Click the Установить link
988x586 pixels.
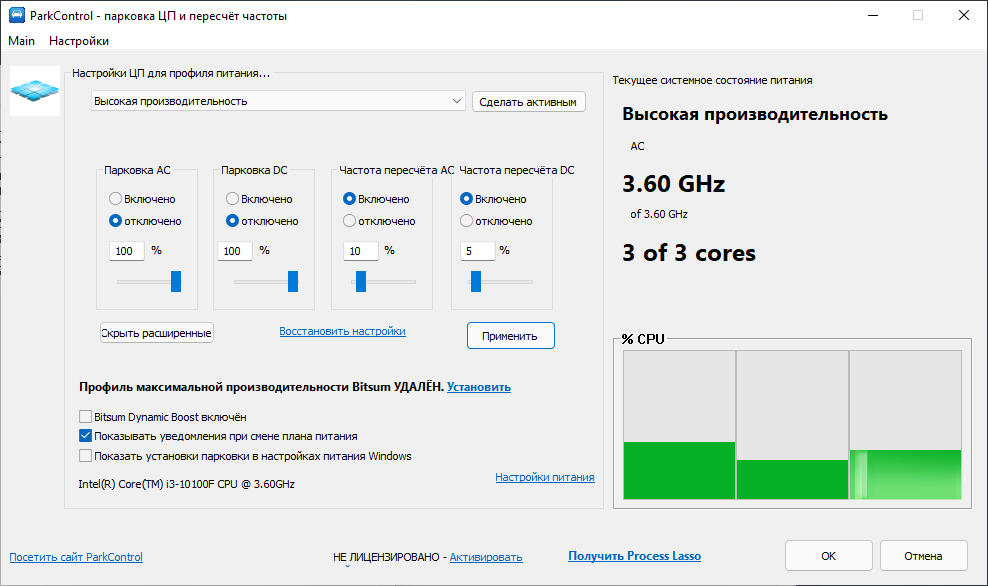pyautogui.click(x=479, y=387)
